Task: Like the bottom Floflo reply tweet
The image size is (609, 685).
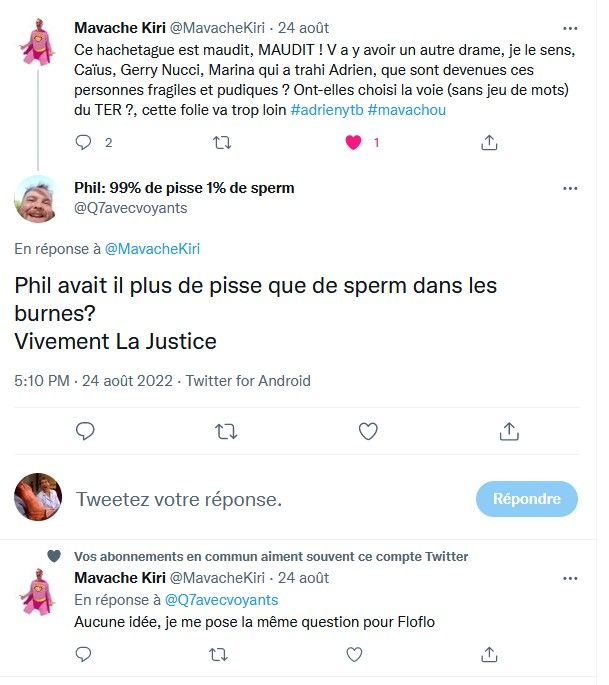Action: point(354,654)
